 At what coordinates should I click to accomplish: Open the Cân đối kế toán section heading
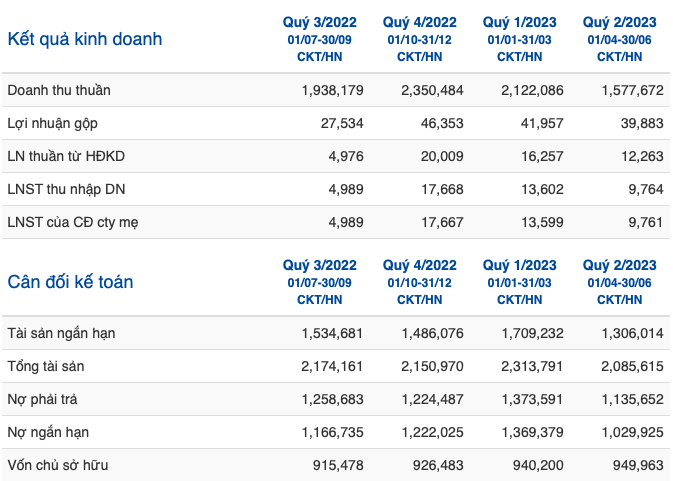pyautogui.click(x=70, y=282)
